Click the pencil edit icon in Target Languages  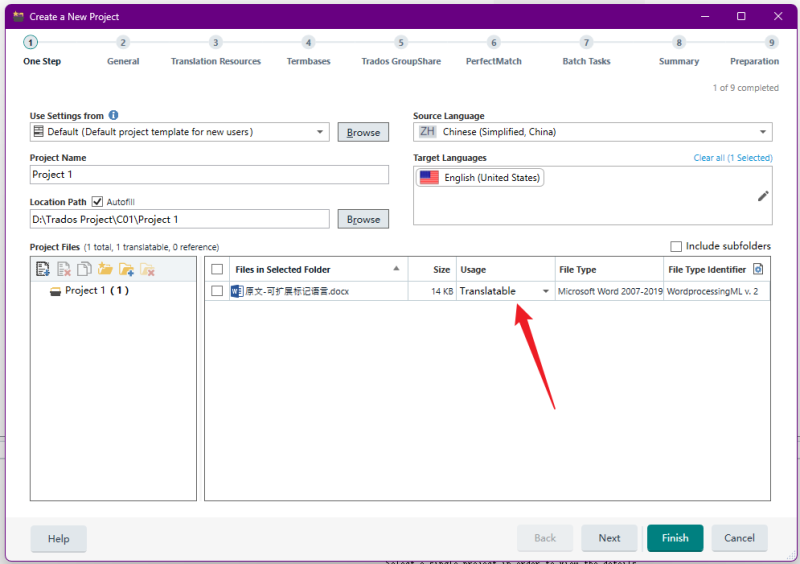tap(763, 196)
